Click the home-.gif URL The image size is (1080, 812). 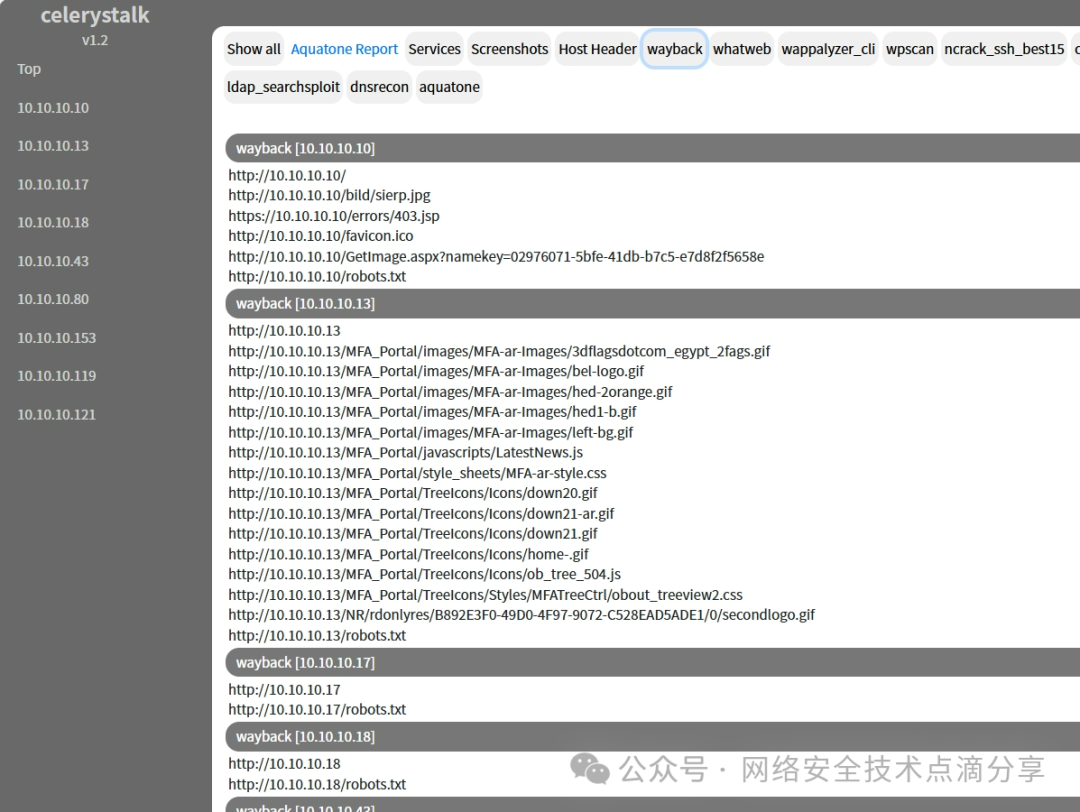coord(408,554)
